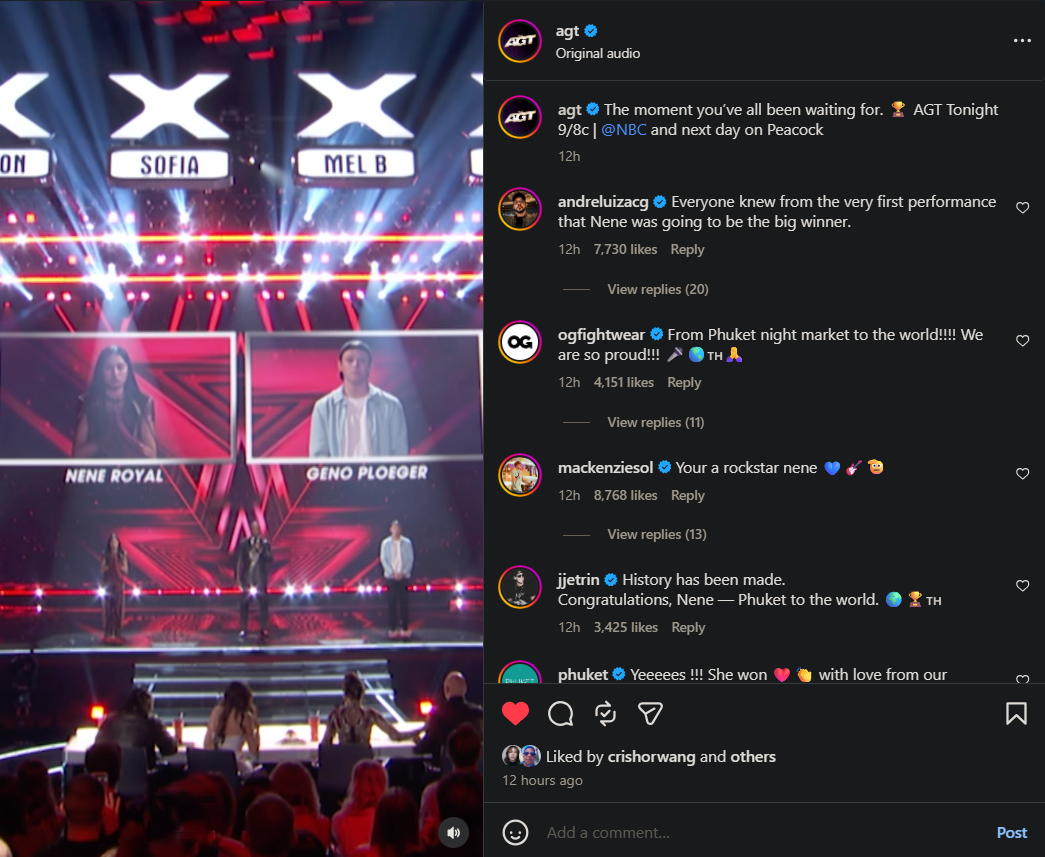Share the post via the paper plane icon

[650, 714]
